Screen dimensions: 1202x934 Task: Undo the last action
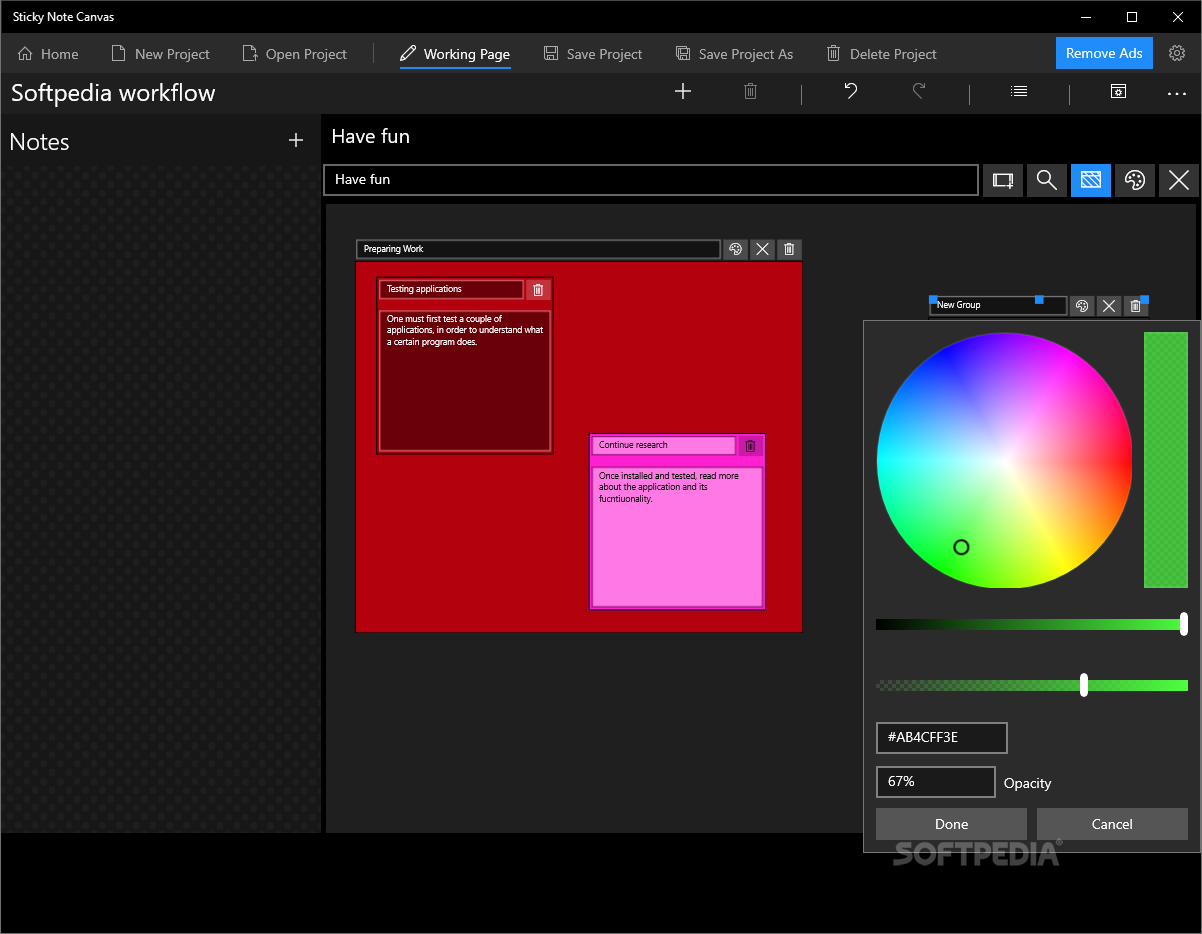(851, 92)
